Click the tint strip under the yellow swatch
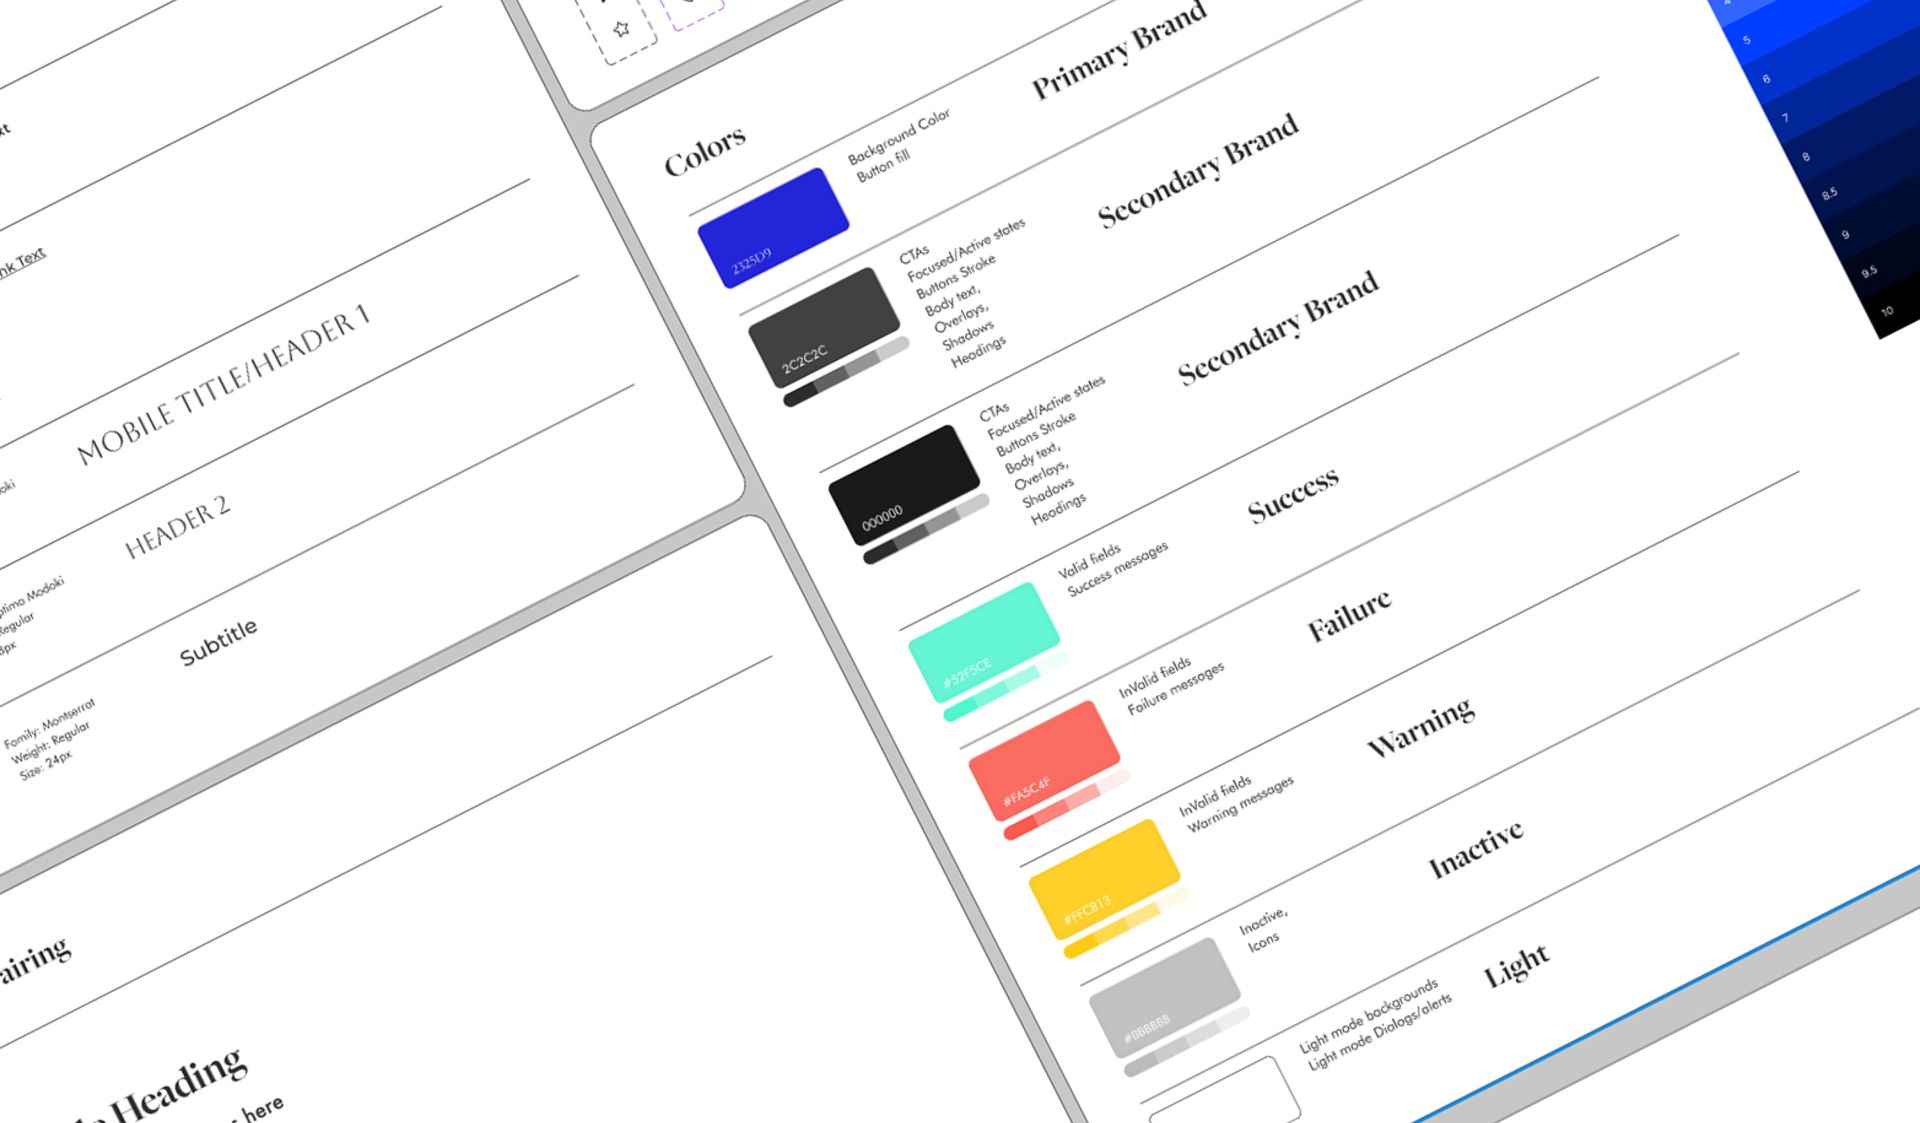This screenshot has width=1920, height=1123. coord(1127,923)
